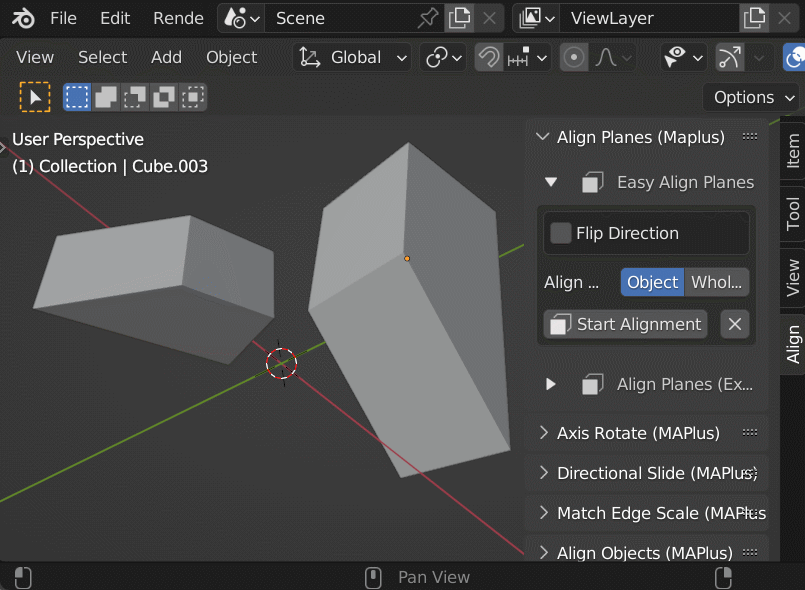805x590 pixels.
Task: Open proportional falloff curve dropdown
Action: (x=612, y=57)
